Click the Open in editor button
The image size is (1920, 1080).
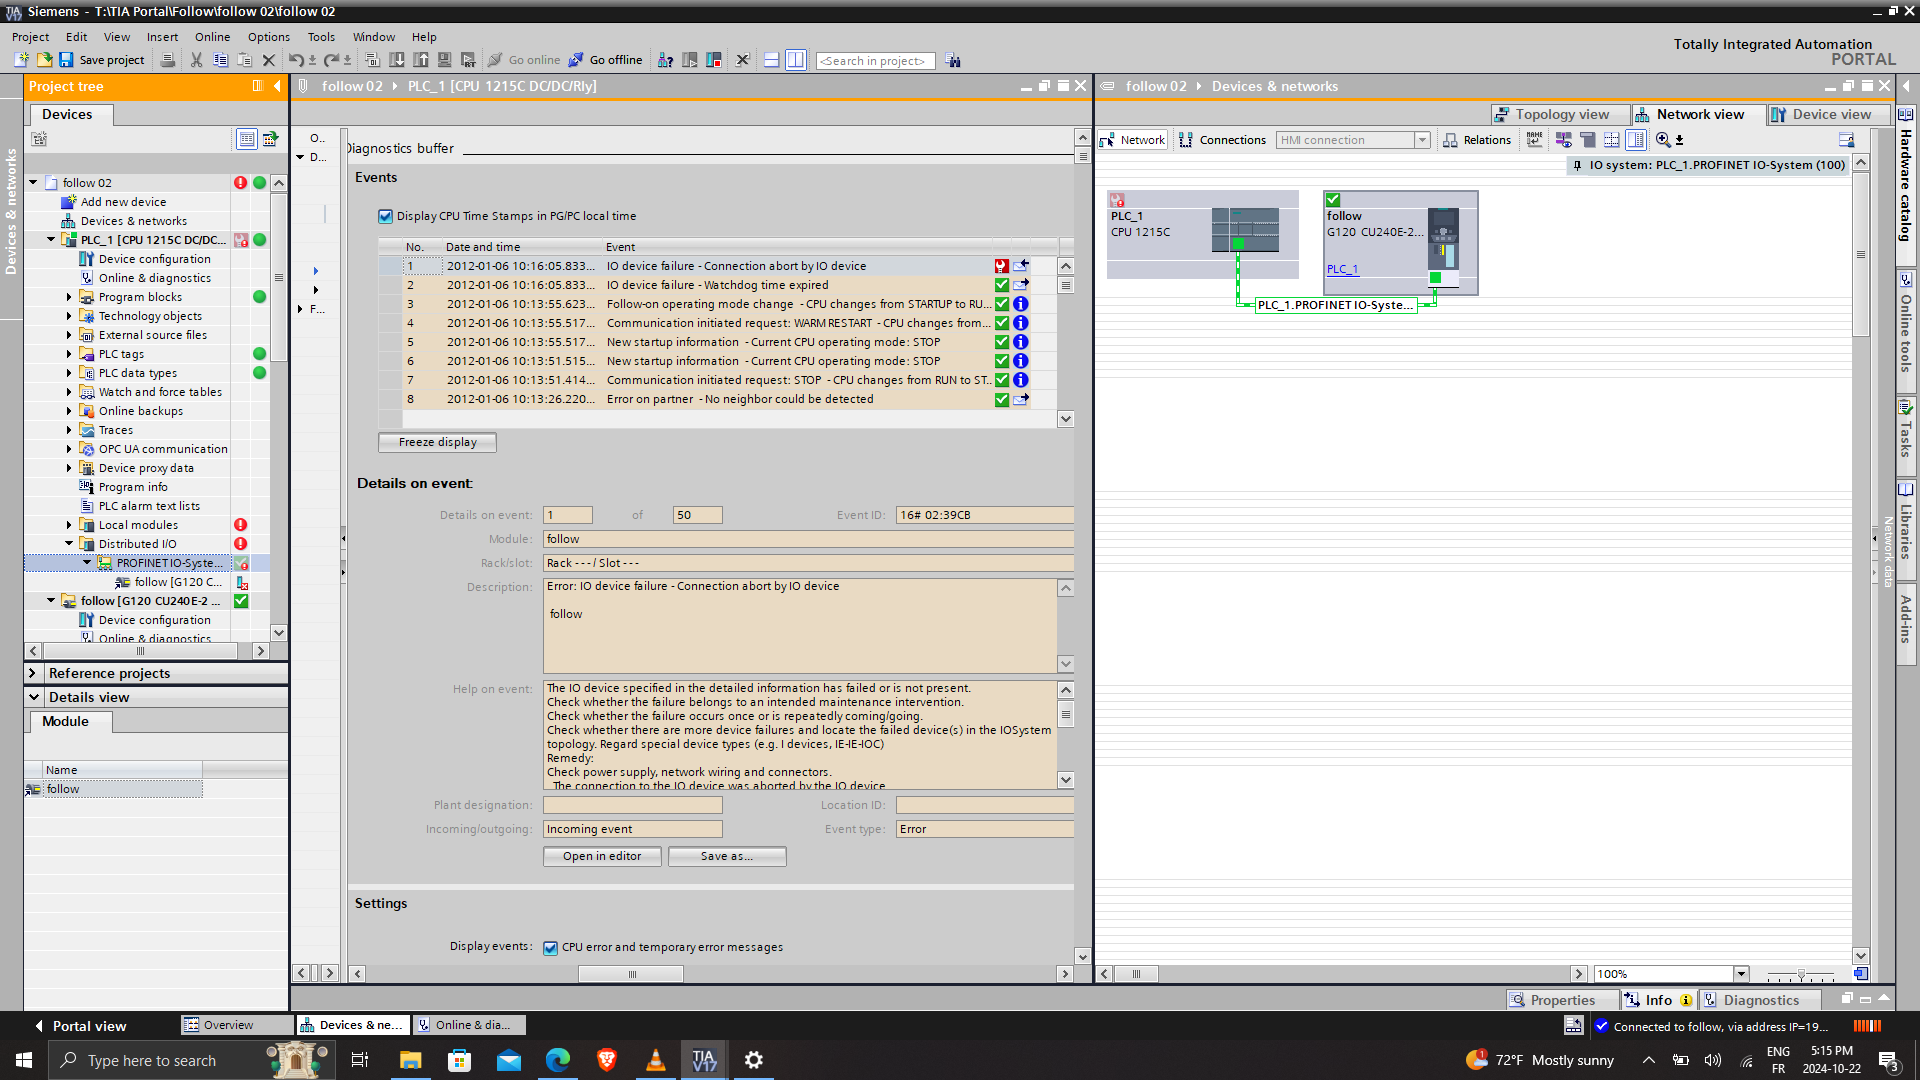pyautogui.click(x=601, y=856)
